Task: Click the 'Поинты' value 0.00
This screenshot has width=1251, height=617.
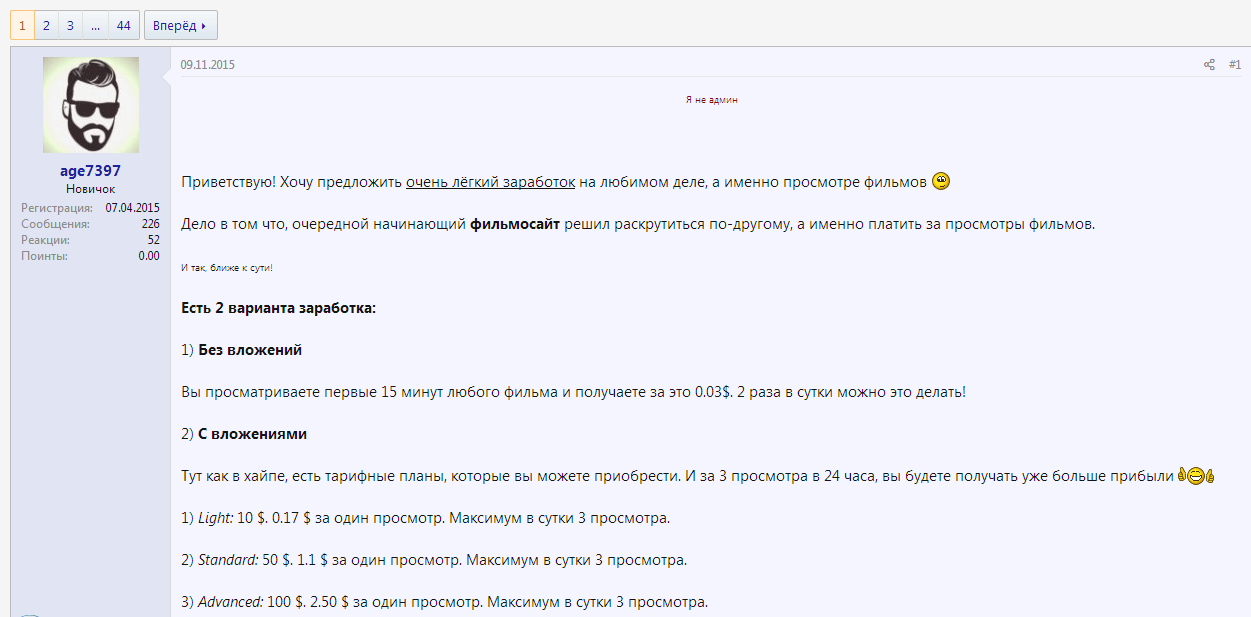Action: 149,256
